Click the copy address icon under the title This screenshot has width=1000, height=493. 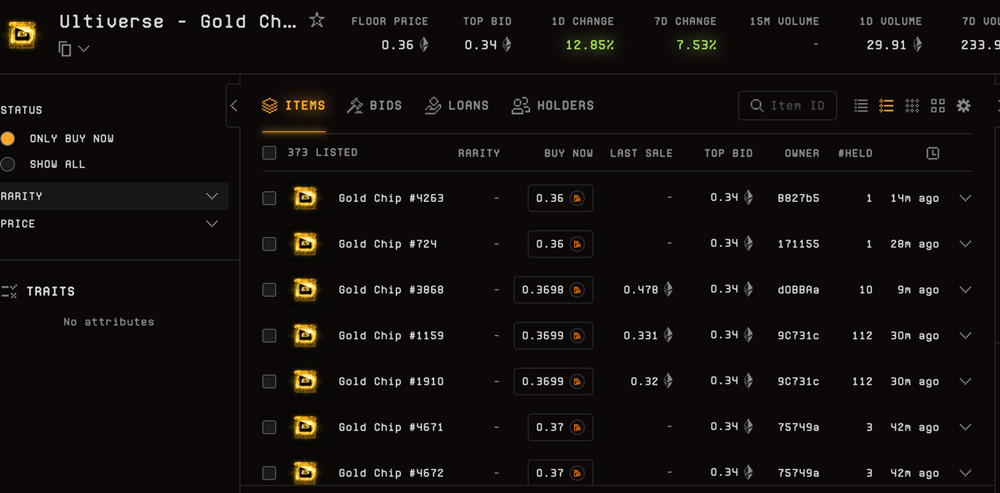point(65,49)
